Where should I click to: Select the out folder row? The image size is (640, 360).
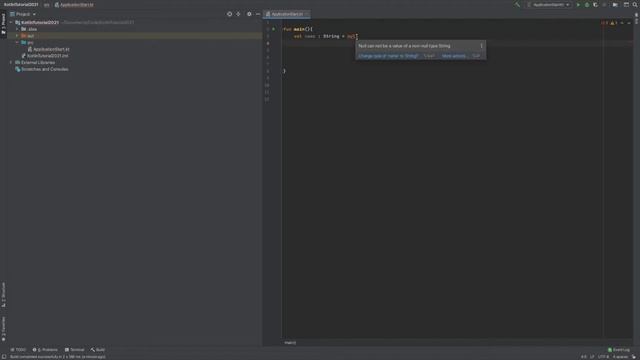[x=135, y=36]
